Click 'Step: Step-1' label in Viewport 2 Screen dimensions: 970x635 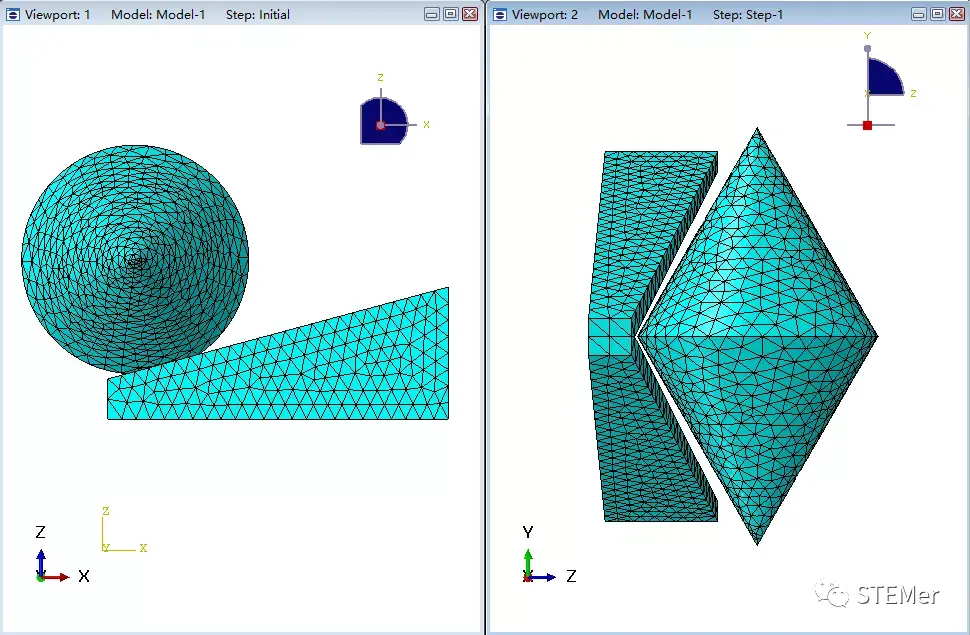748,14
